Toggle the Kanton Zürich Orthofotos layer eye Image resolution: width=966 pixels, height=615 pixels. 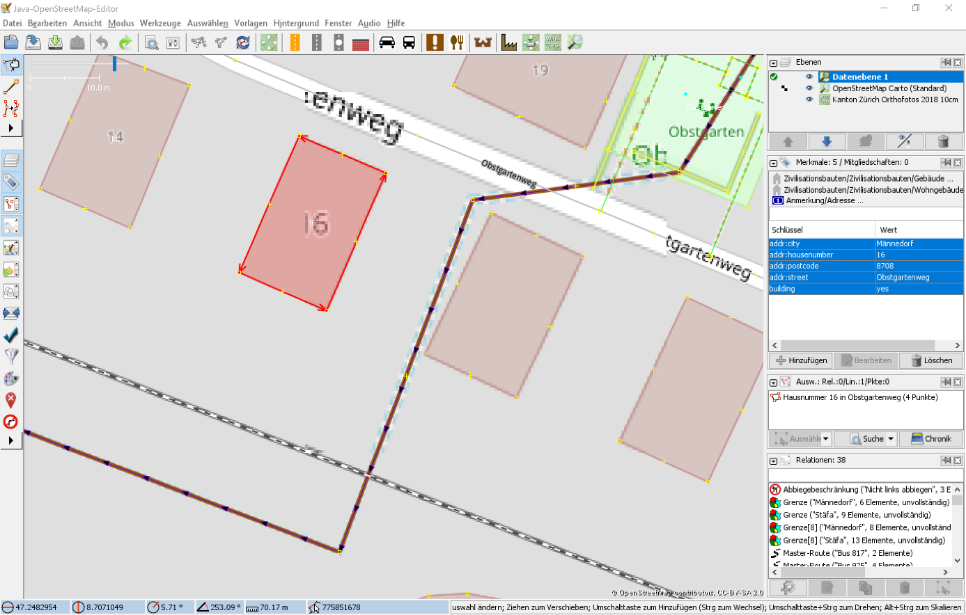pos(810,100)
